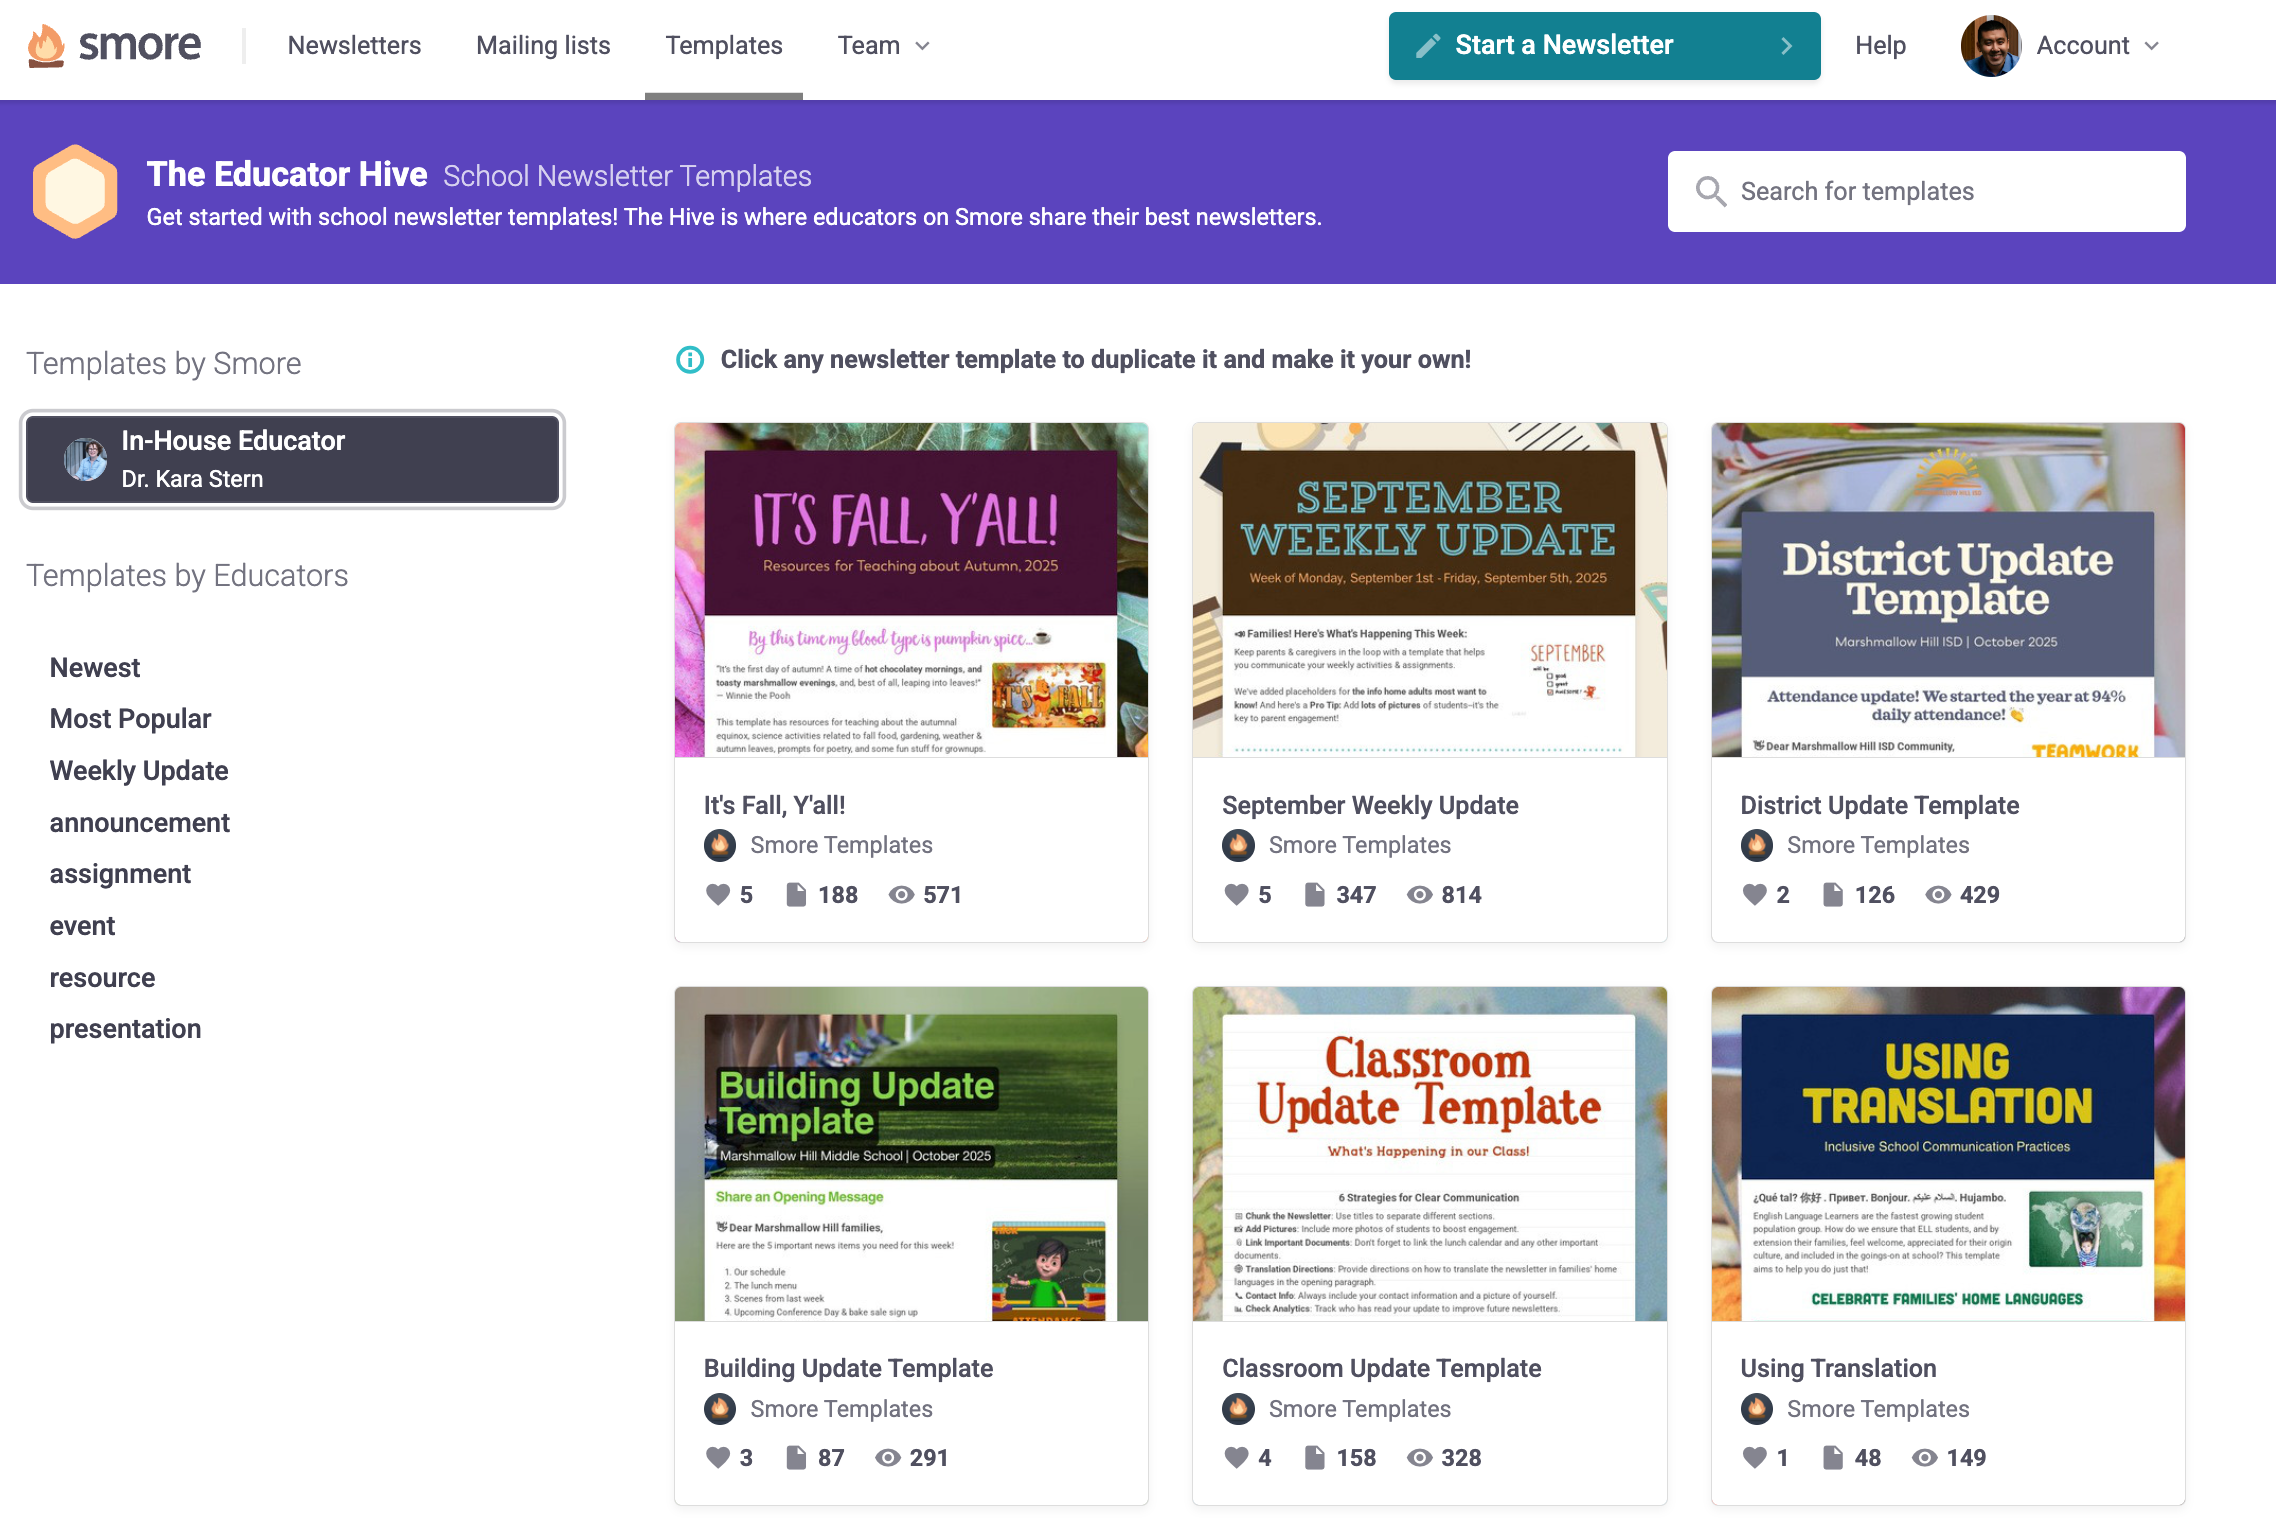This screenshot has height=1522, width=2276.
Task: Click the info icon beside duplicate hint
Action: (x=690, y=360)
